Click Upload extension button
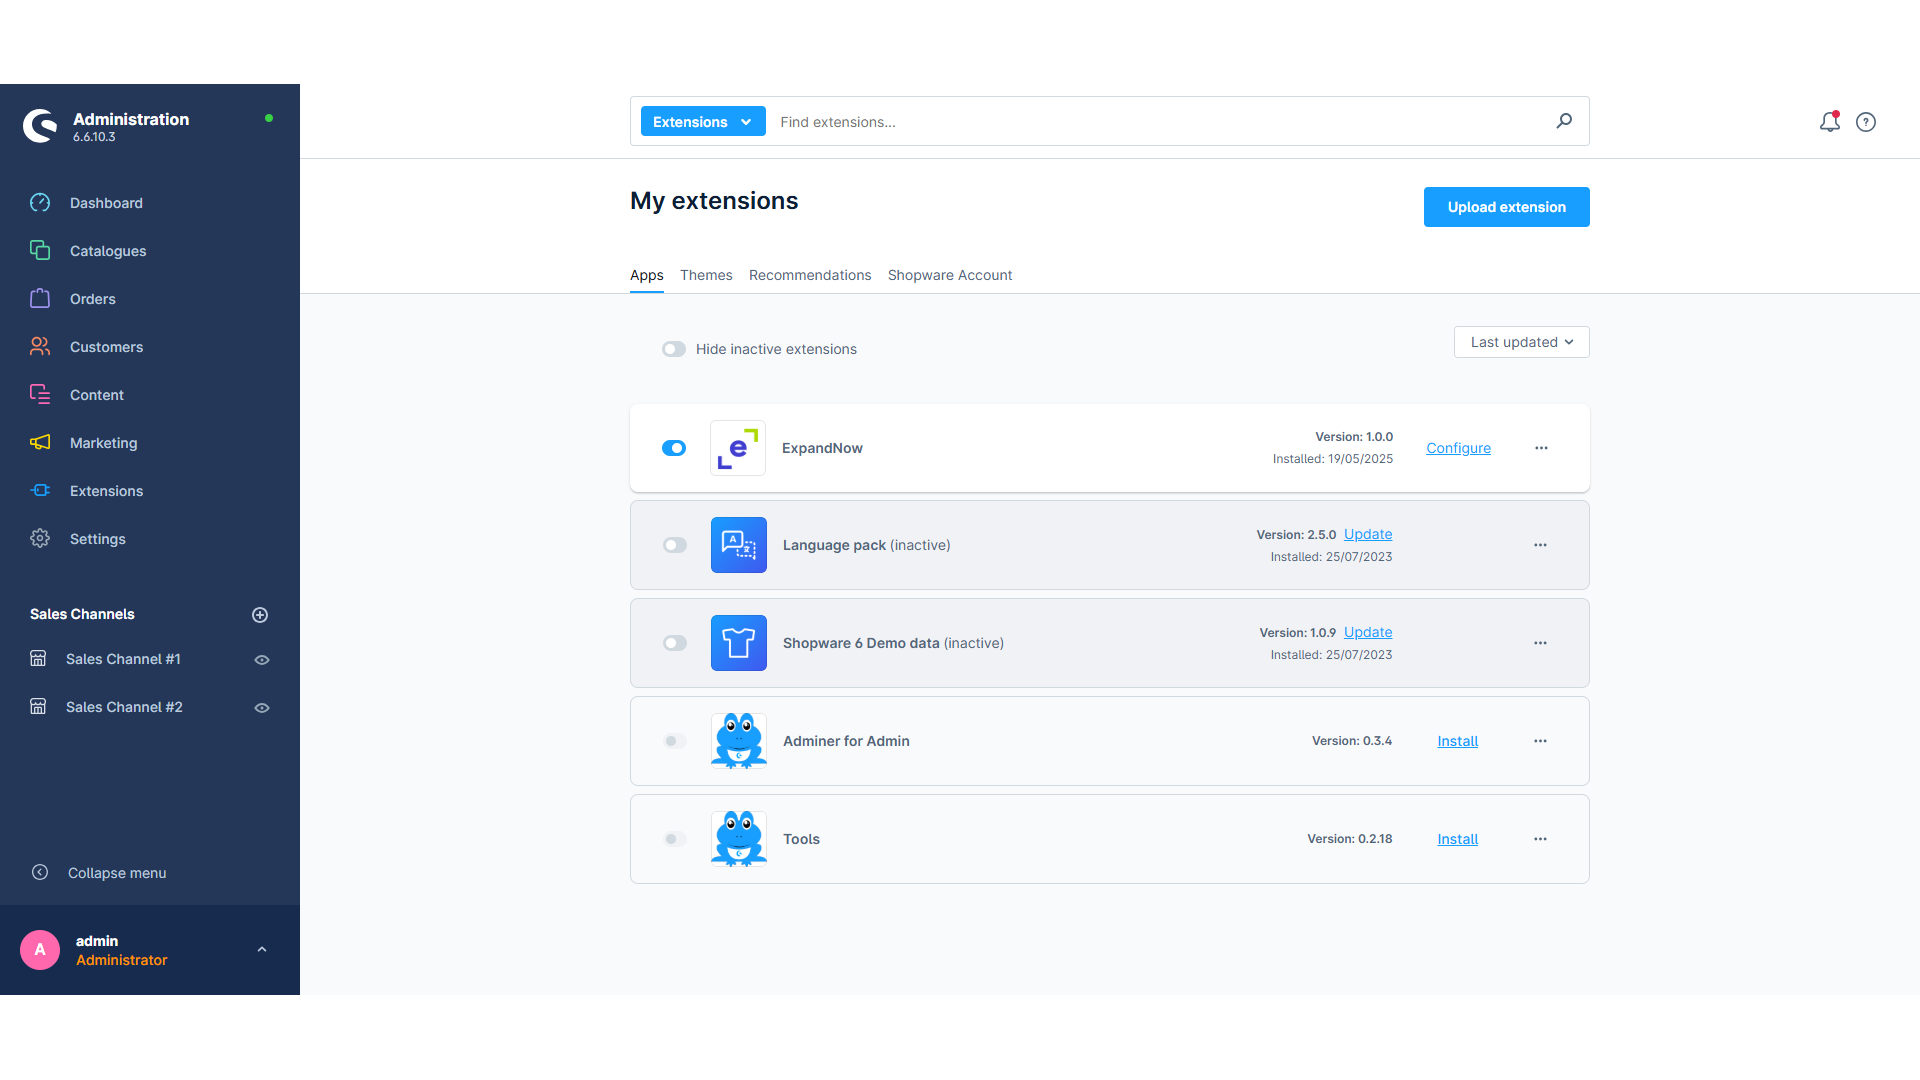The height and width of the screenshot is (1080, 1920). tap(1507, 207)
